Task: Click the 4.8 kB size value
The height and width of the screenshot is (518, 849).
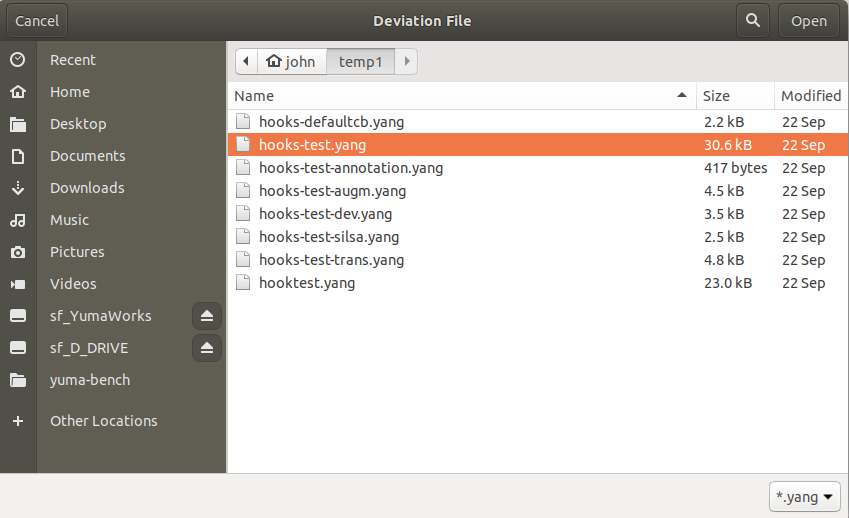Action: pos(724,260)
